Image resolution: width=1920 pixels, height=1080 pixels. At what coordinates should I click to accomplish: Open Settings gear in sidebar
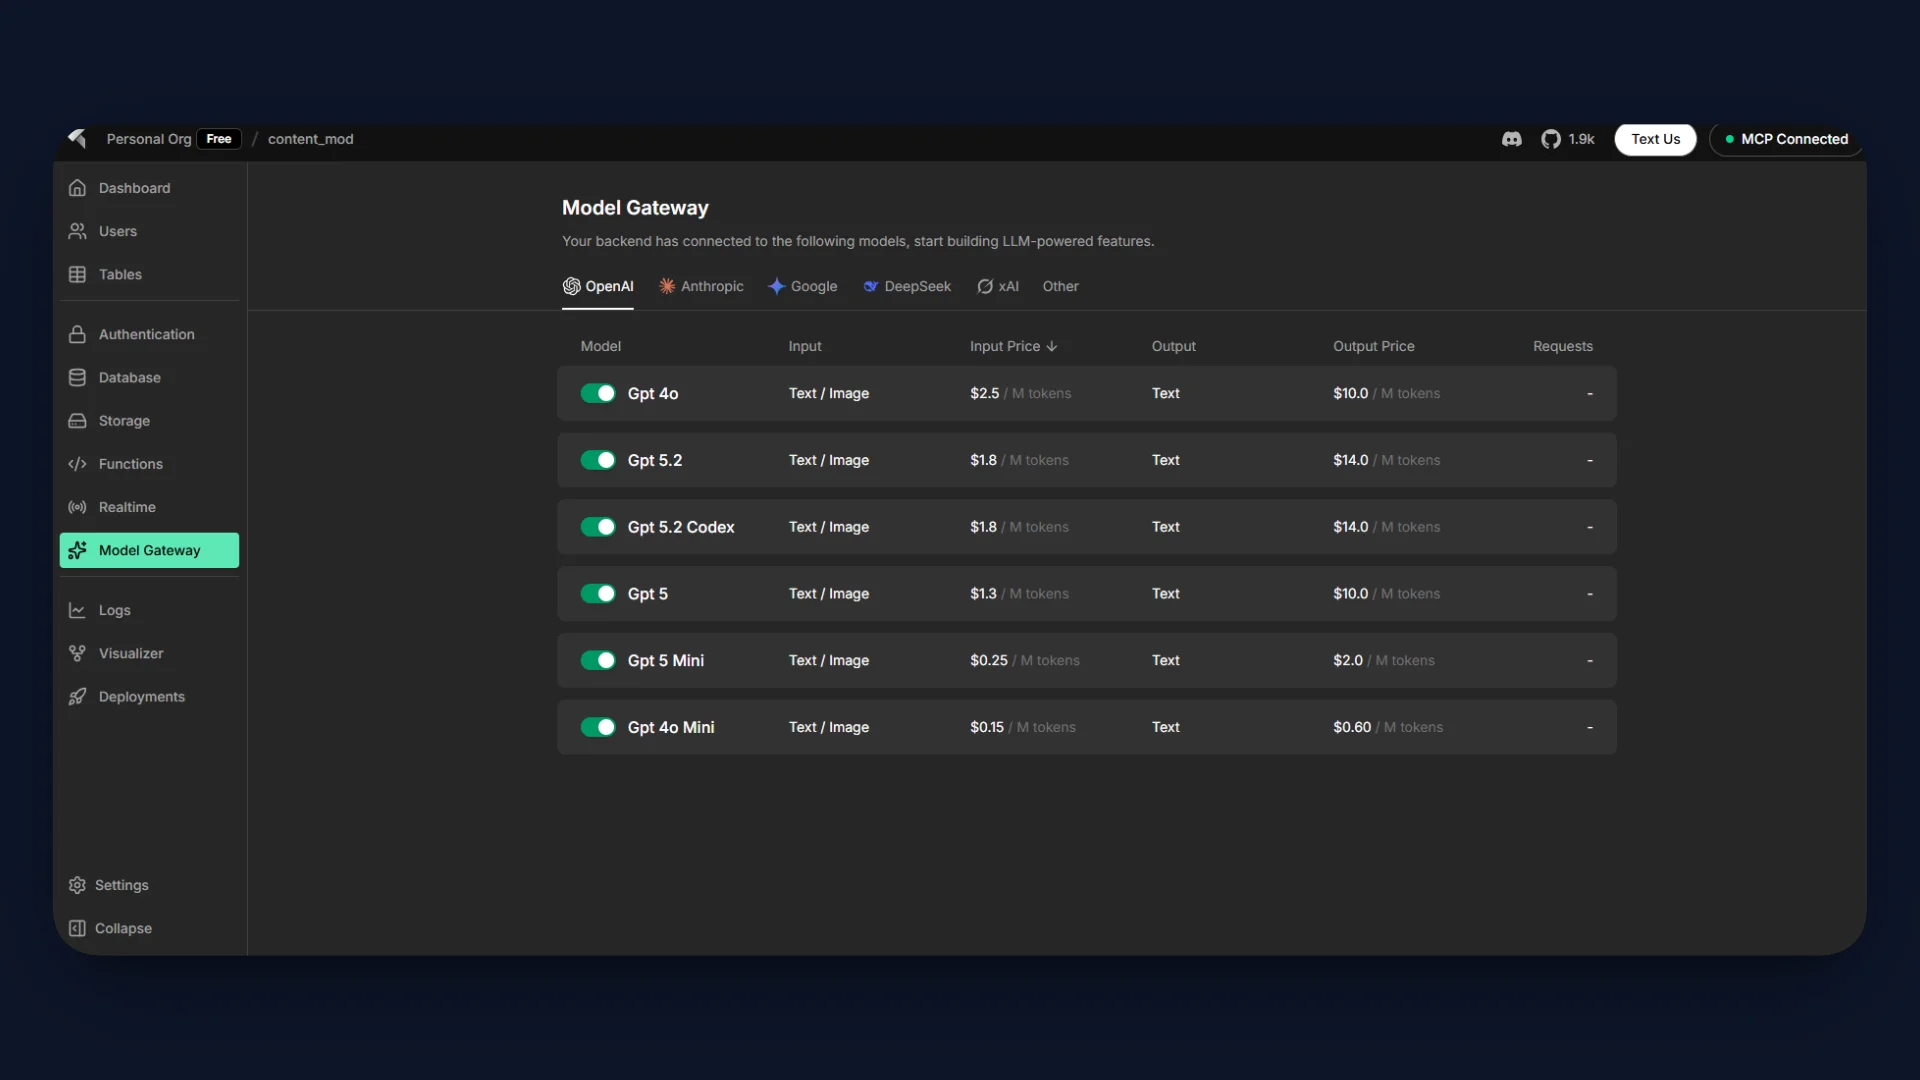pos(77,885)
